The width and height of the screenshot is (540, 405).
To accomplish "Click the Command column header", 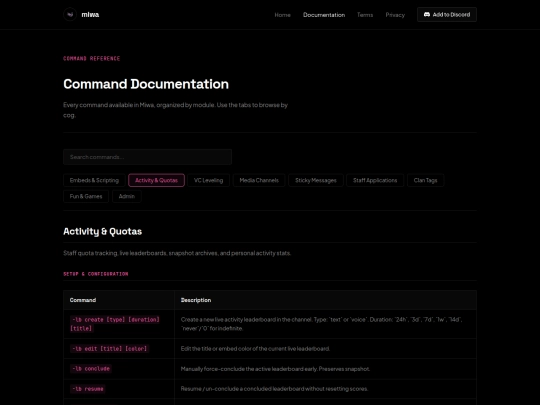I will pyautogui.click(x=83, y=300).
